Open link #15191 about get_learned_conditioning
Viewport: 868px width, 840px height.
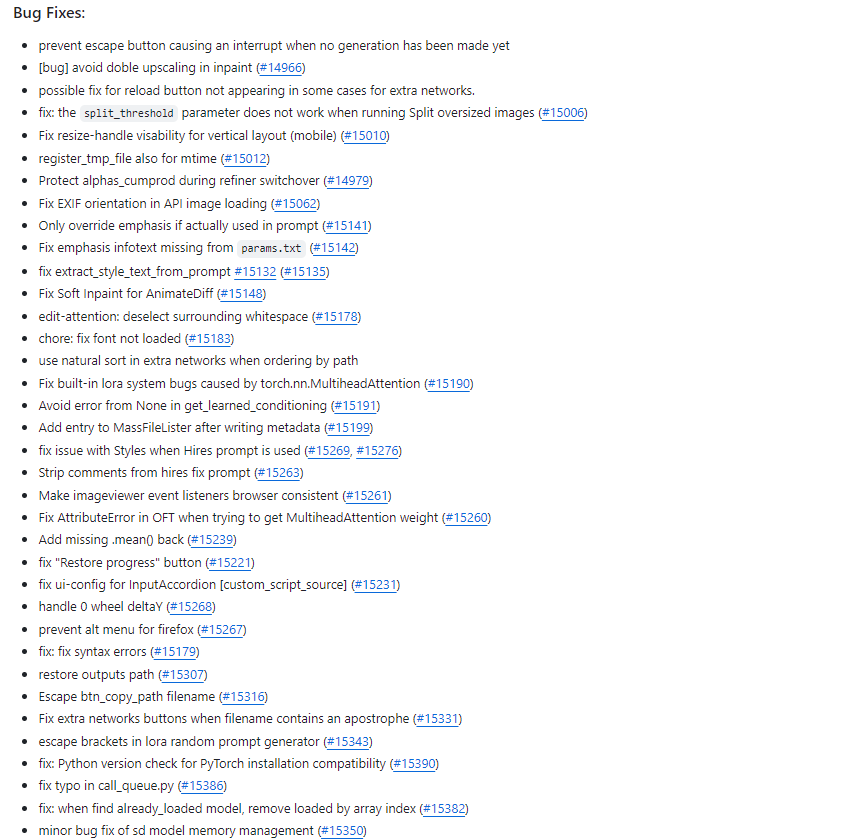click(355, 406)
